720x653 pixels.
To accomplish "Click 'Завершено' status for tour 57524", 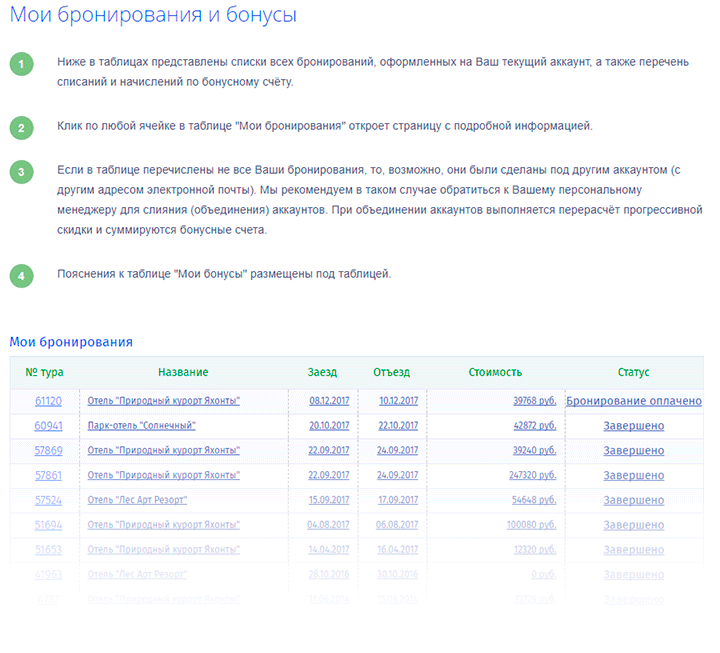I will (634, 500).
